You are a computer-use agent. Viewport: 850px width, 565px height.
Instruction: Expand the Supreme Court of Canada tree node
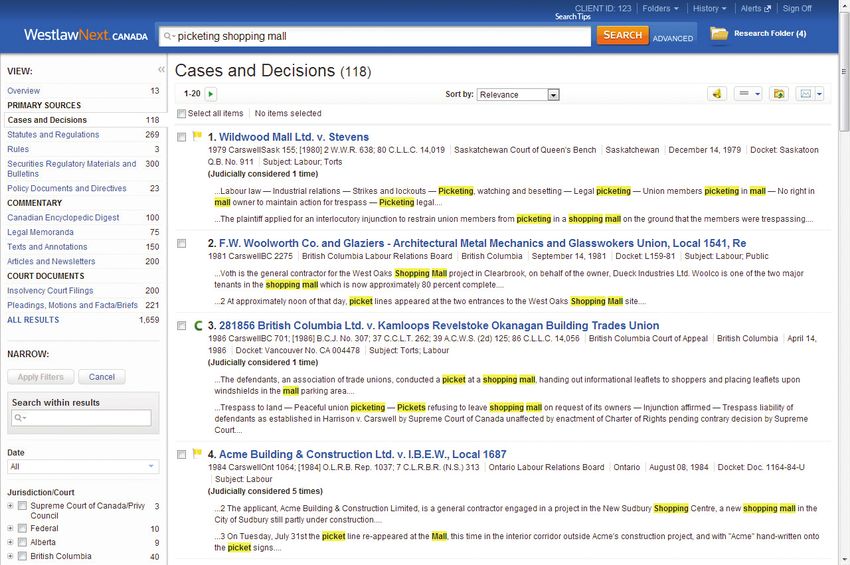tap(10, 506)
